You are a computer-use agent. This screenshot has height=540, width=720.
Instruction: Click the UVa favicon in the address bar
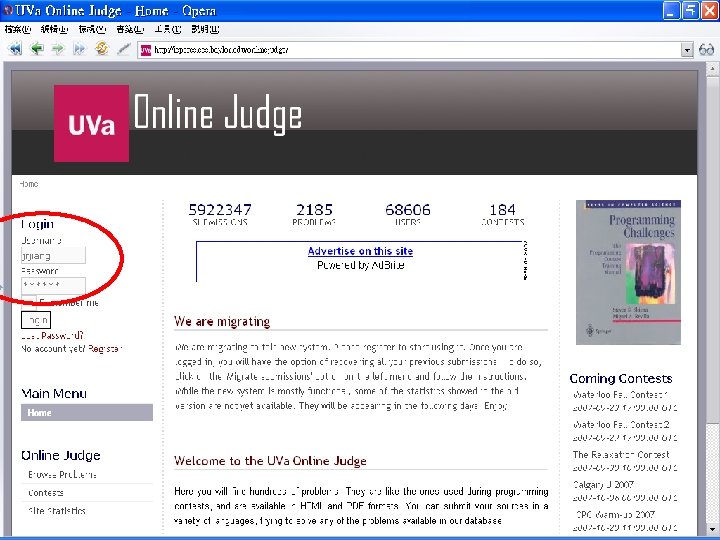click(146, 50)
